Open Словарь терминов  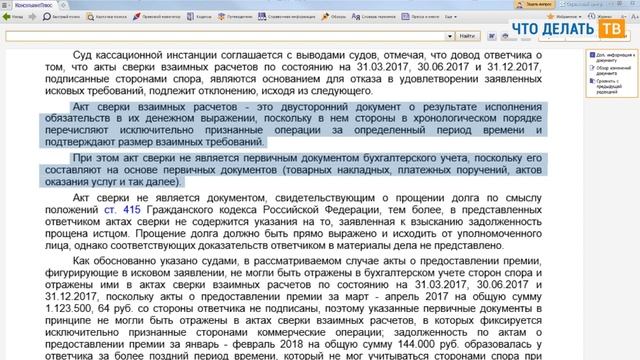[x=373, y=17]
